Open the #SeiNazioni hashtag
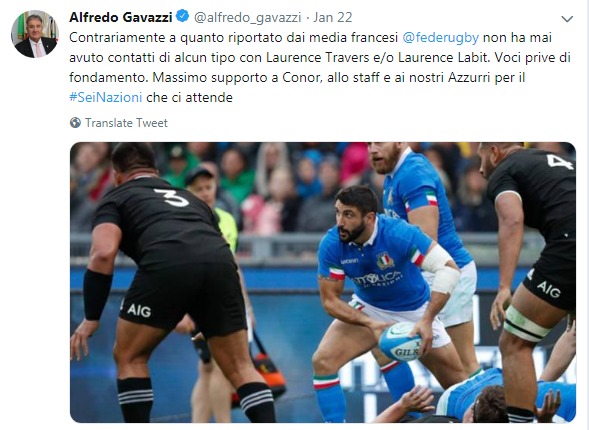The image size is (589, 430). [106, 98]
